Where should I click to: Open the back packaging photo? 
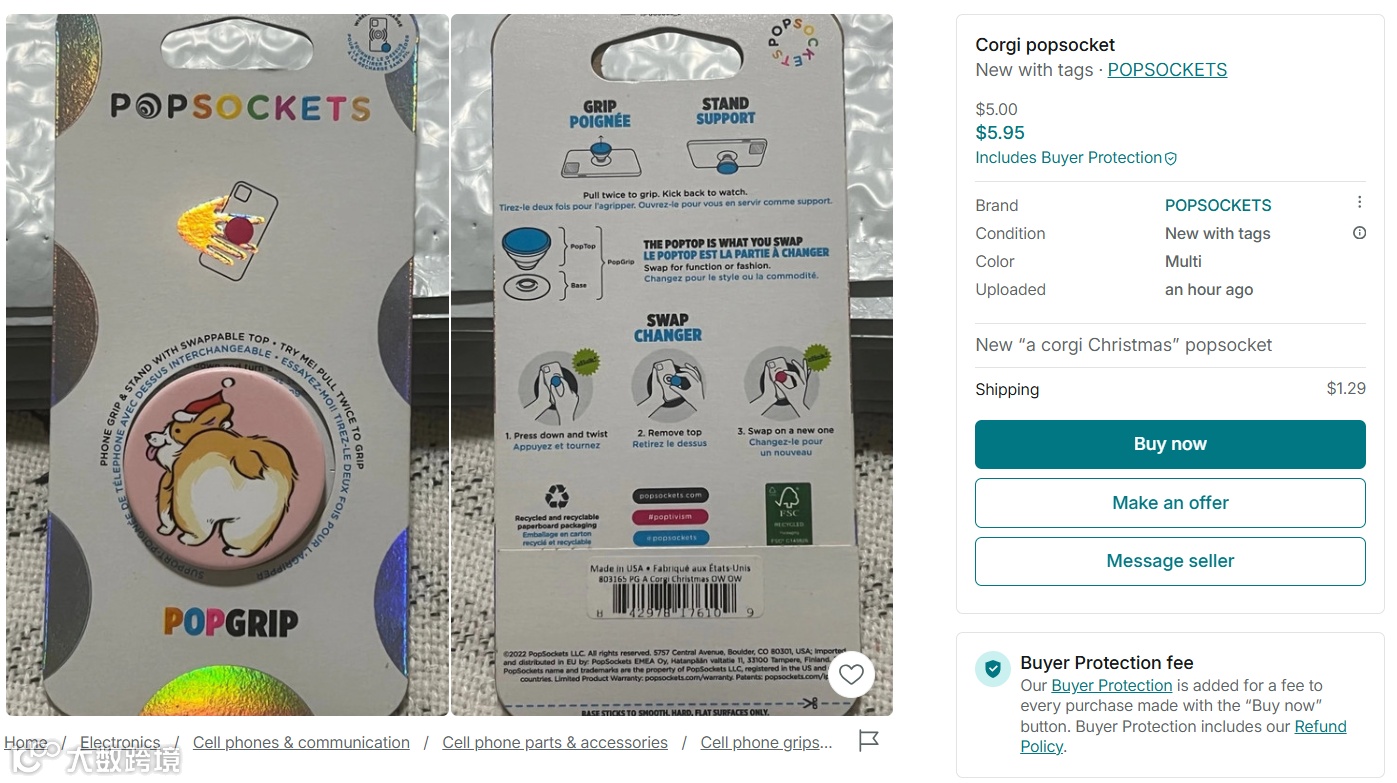[672, 364]
